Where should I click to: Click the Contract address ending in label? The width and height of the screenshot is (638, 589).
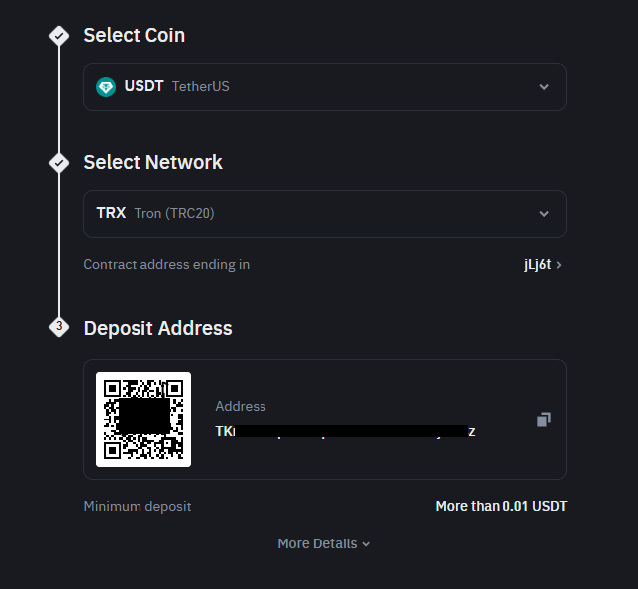click(x=167, y=265)
